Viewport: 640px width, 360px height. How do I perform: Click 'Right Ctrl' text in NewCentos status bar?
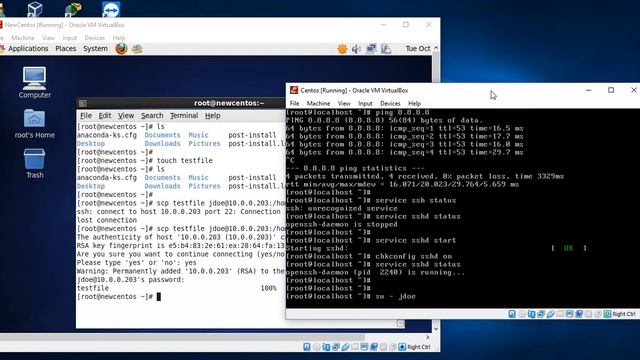[x=418, y=347]
